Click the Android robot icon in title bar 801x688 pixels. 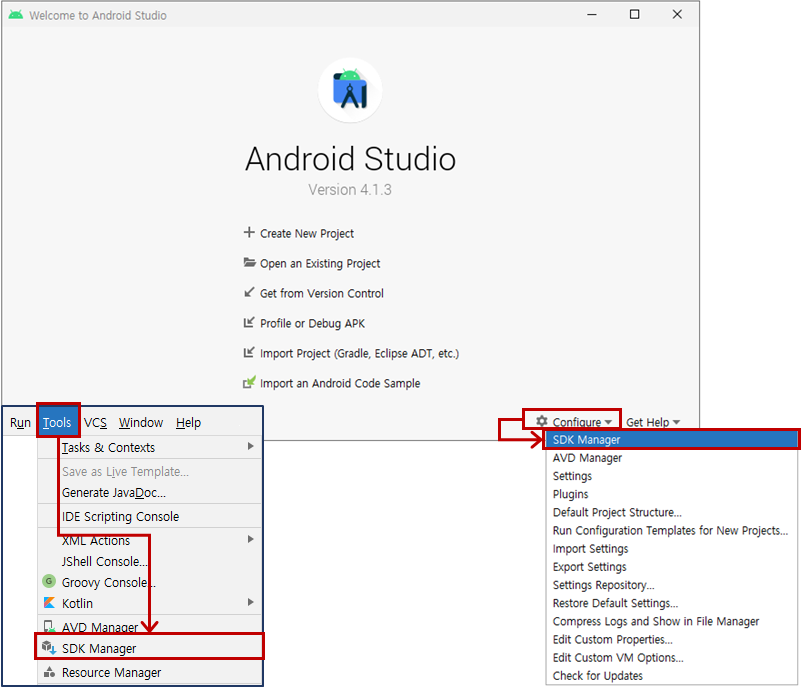coord(16,15)
